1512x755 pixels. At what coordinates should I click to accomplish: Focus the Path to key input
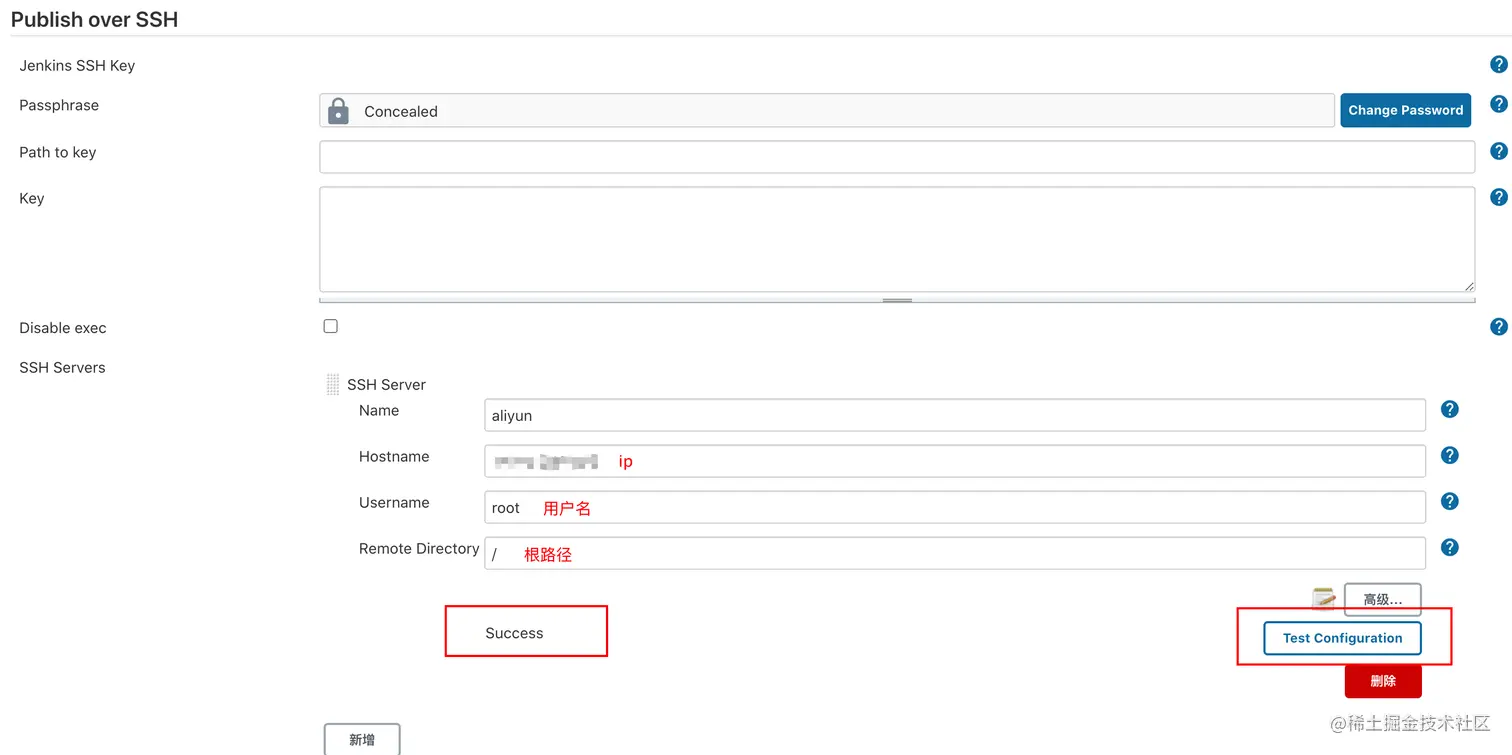point(897,156)
